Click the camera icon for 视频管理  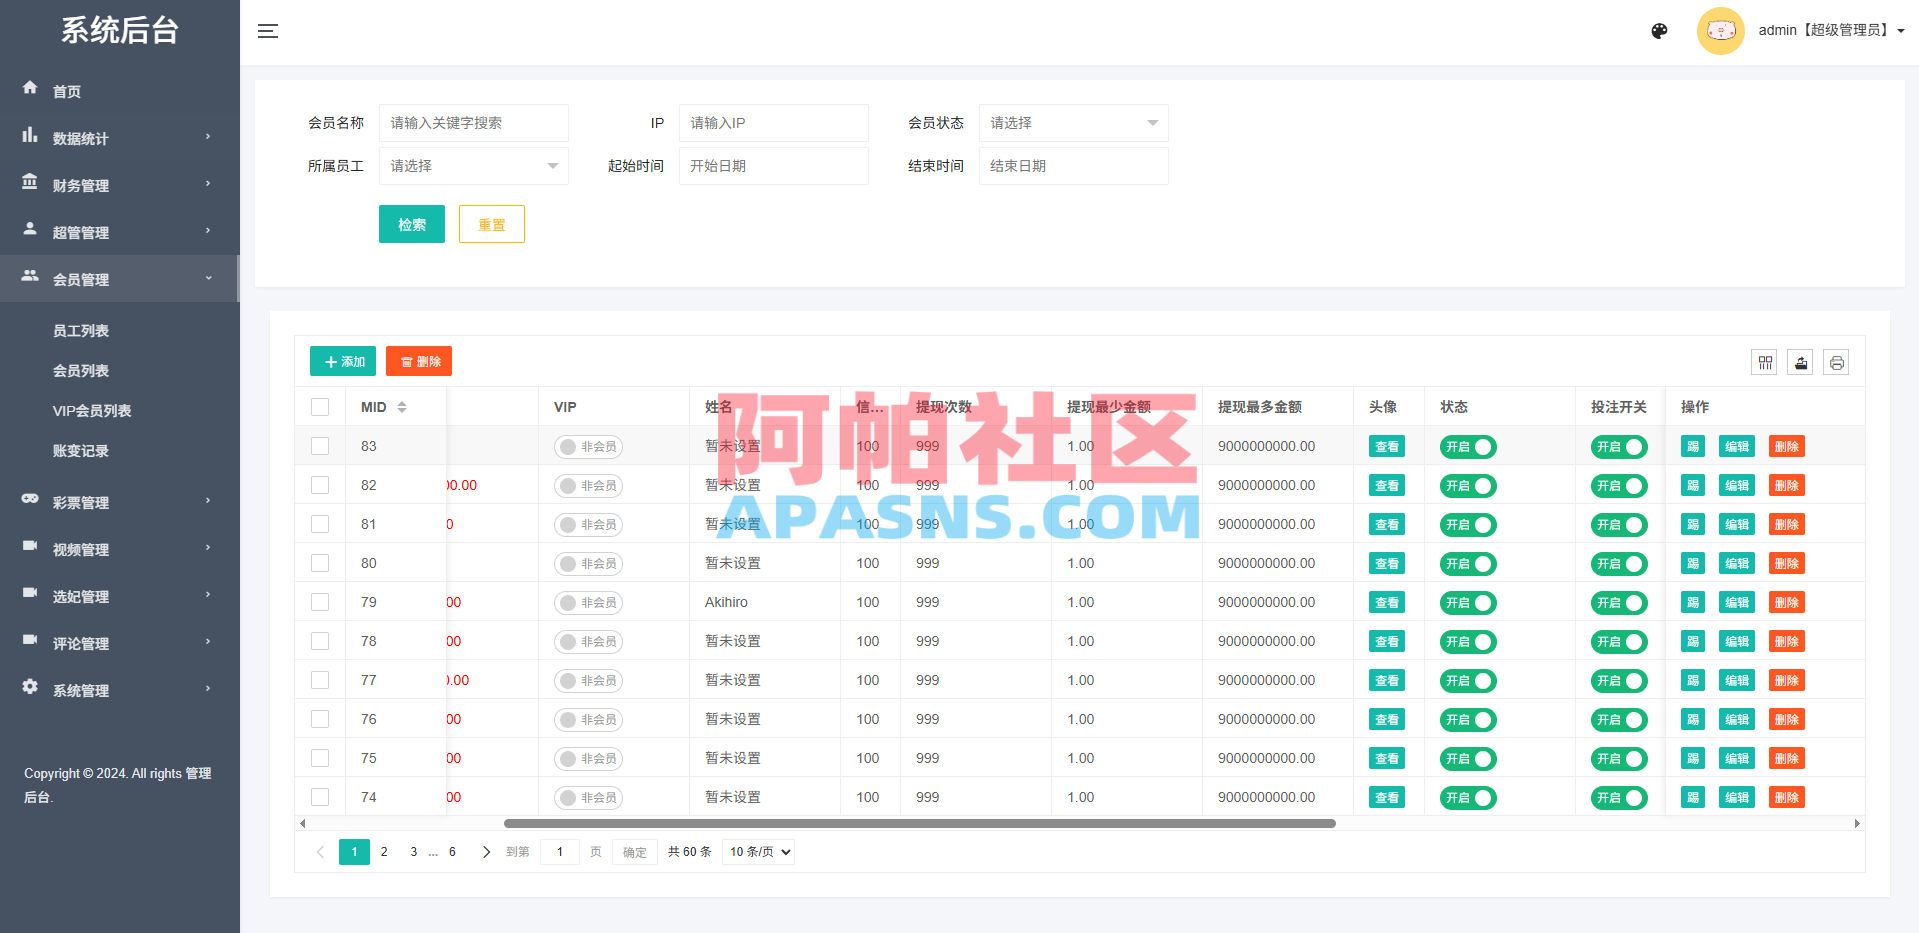pos(30,546)
